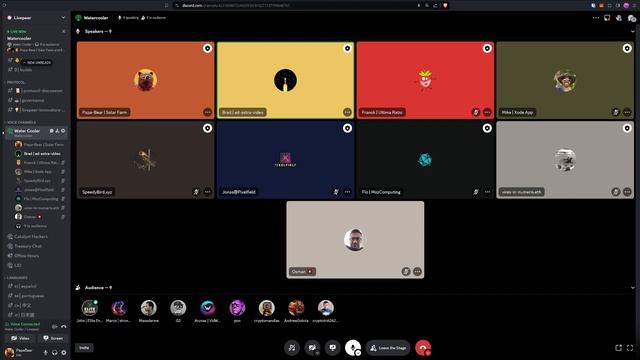
Task: Click the Brave shield icon in address bar
Action: tap(445, 5)
